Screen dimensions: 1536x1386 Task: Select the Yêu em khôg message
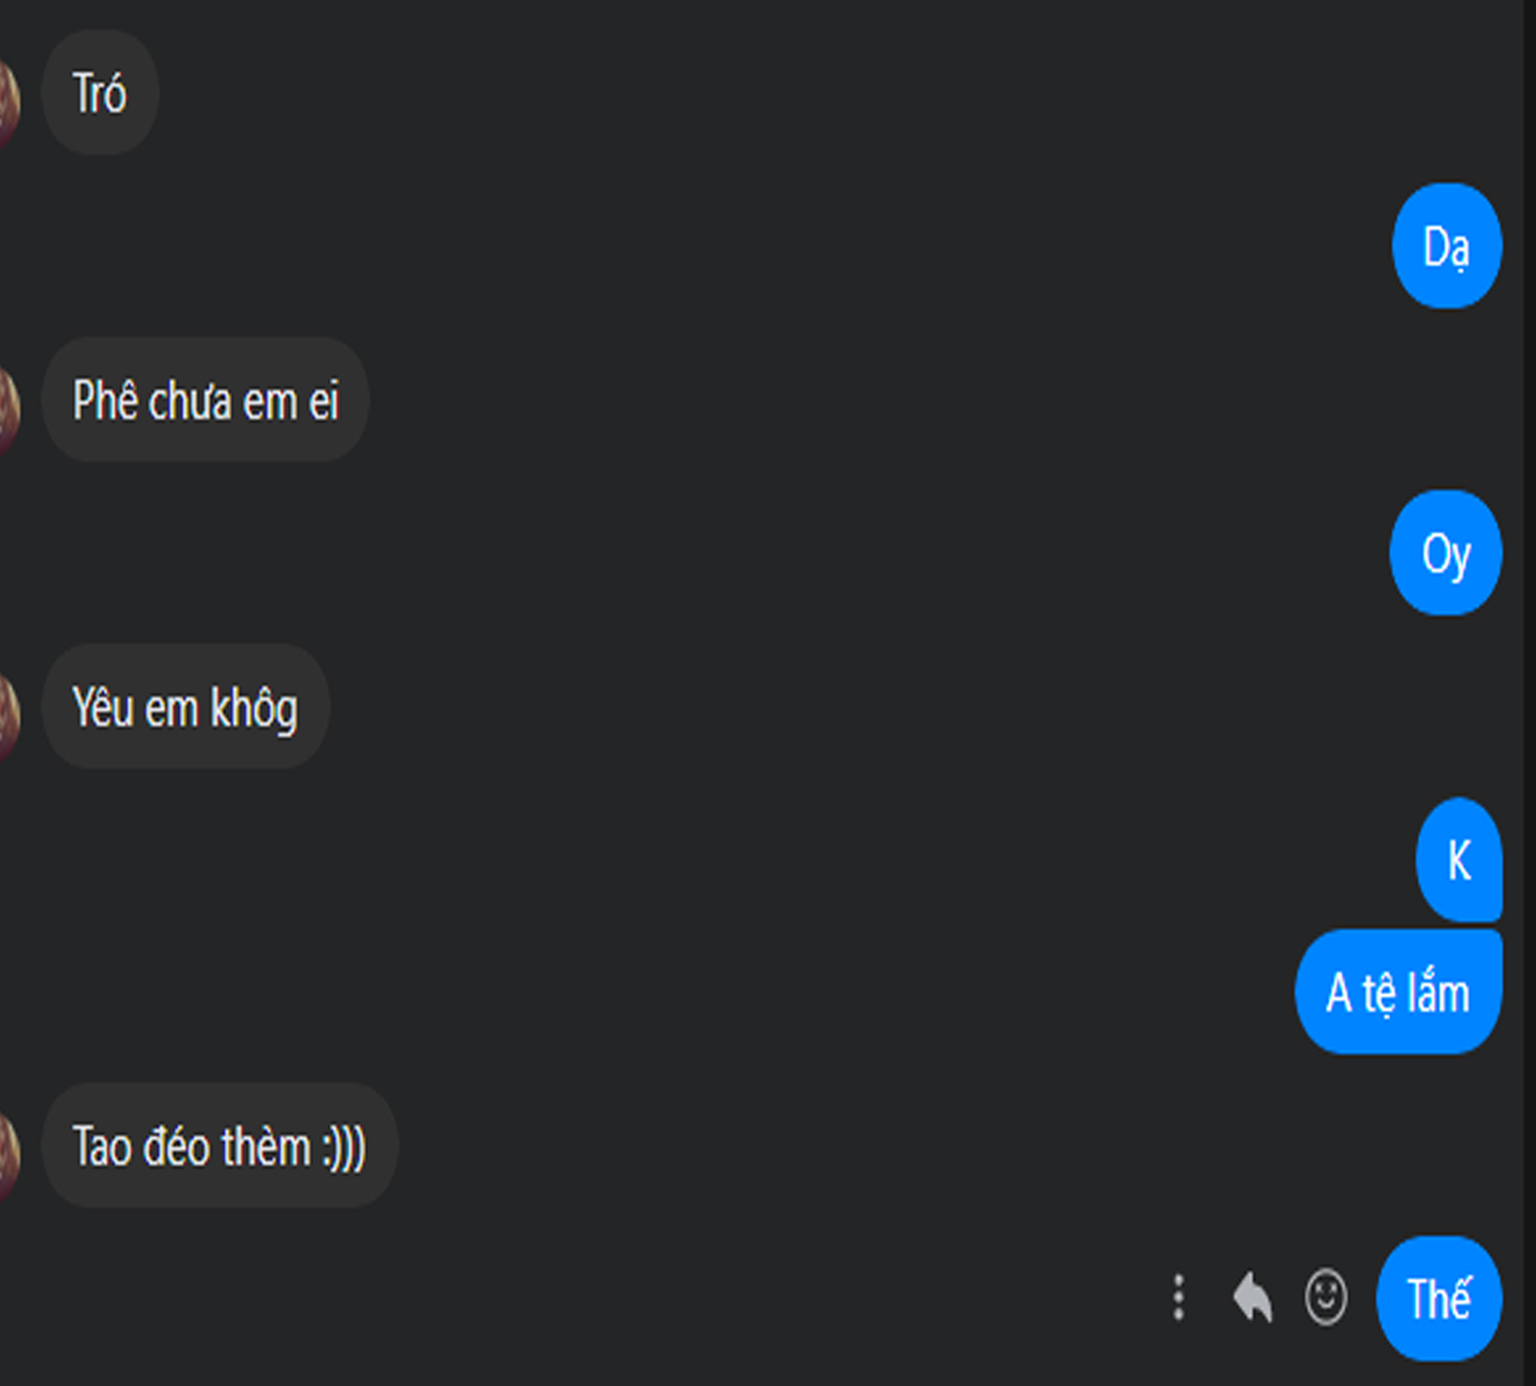pyautogui.click(x=185, y=707)
